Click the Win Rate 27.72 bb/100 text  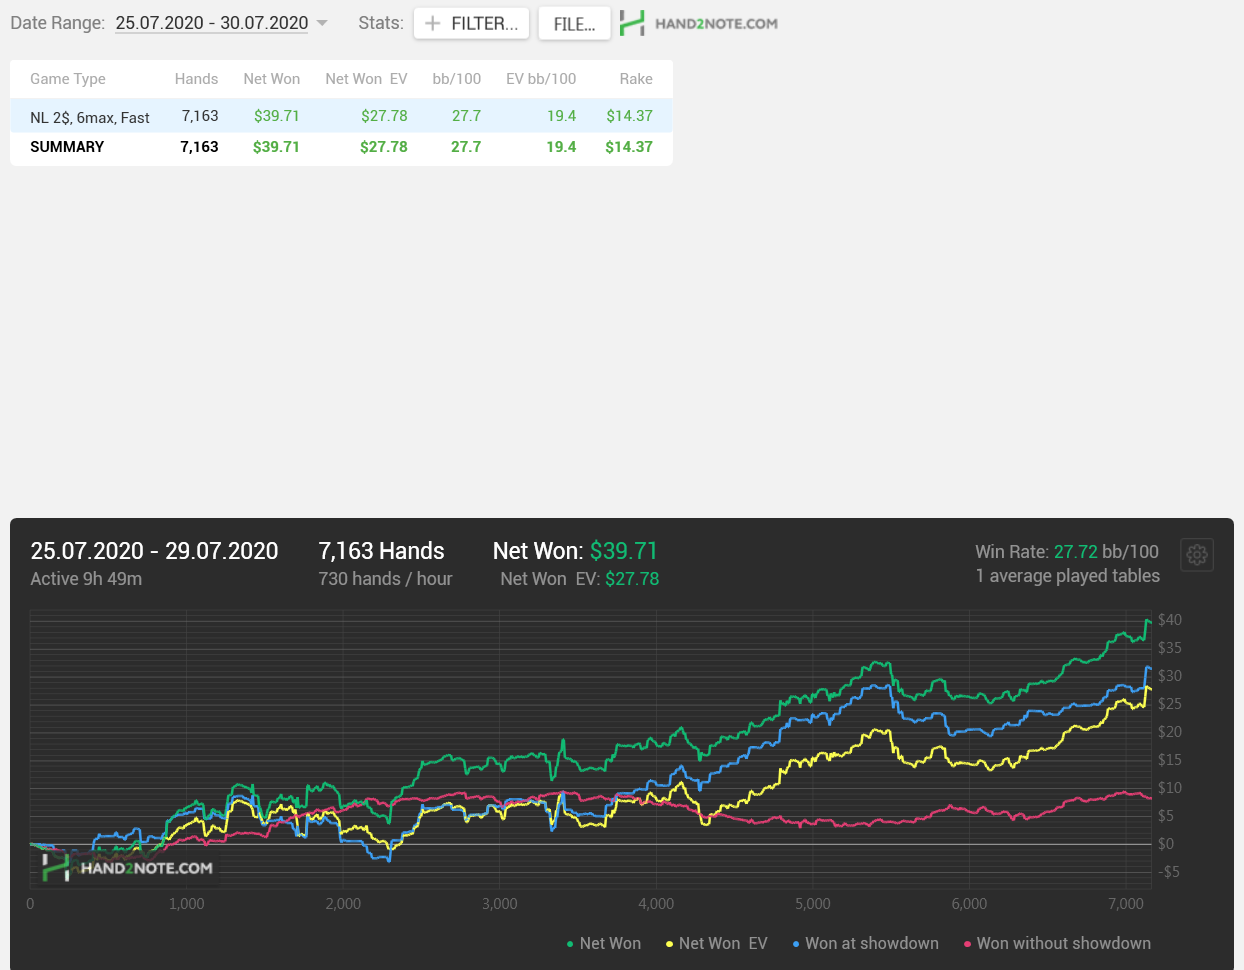1067,552
